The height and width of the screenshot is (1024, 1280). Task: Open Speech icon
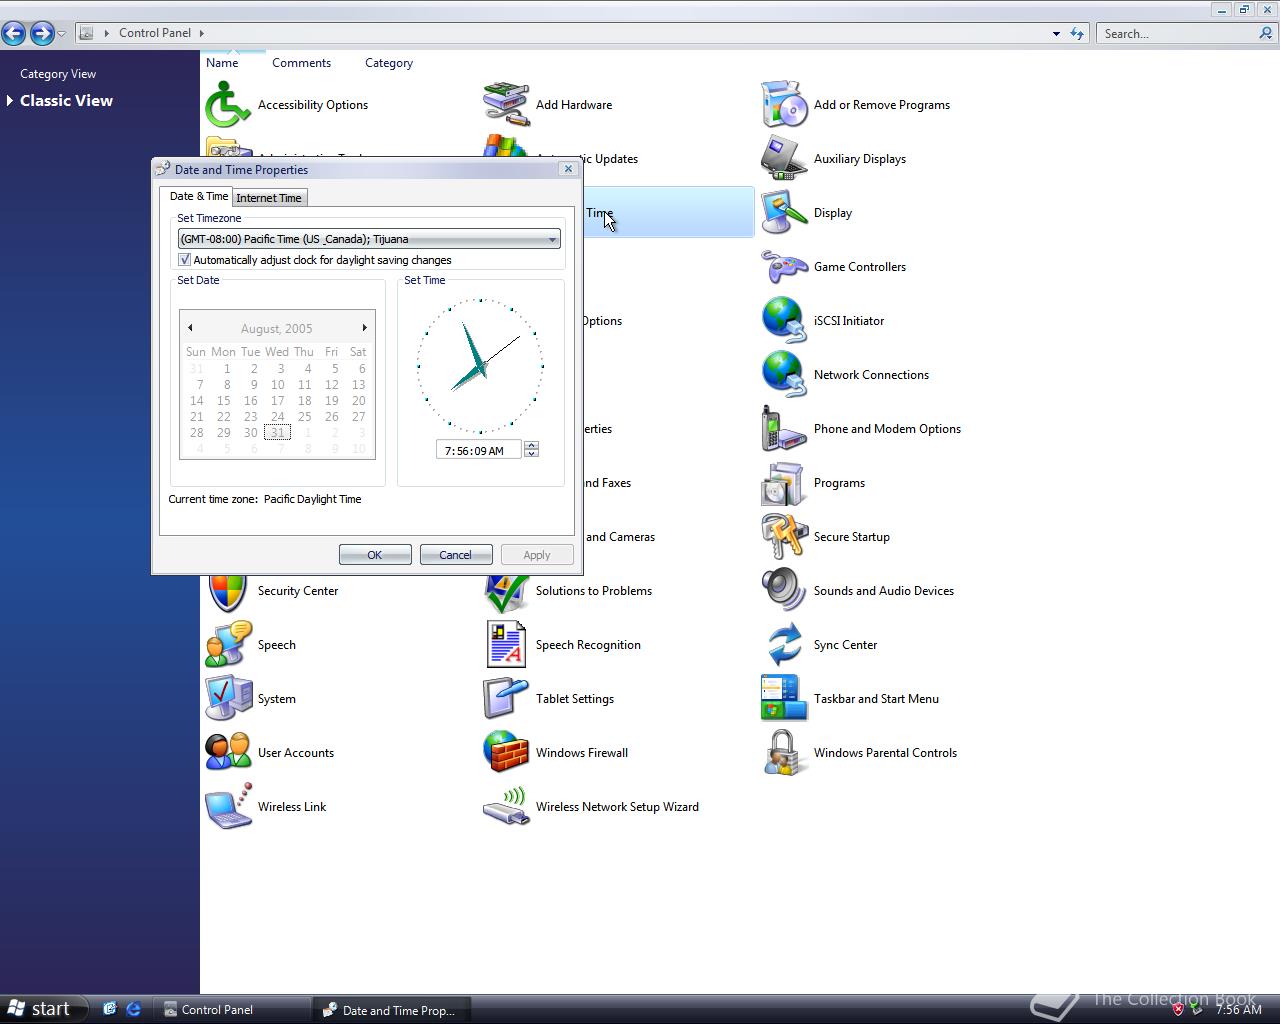(x=228, y=645)
